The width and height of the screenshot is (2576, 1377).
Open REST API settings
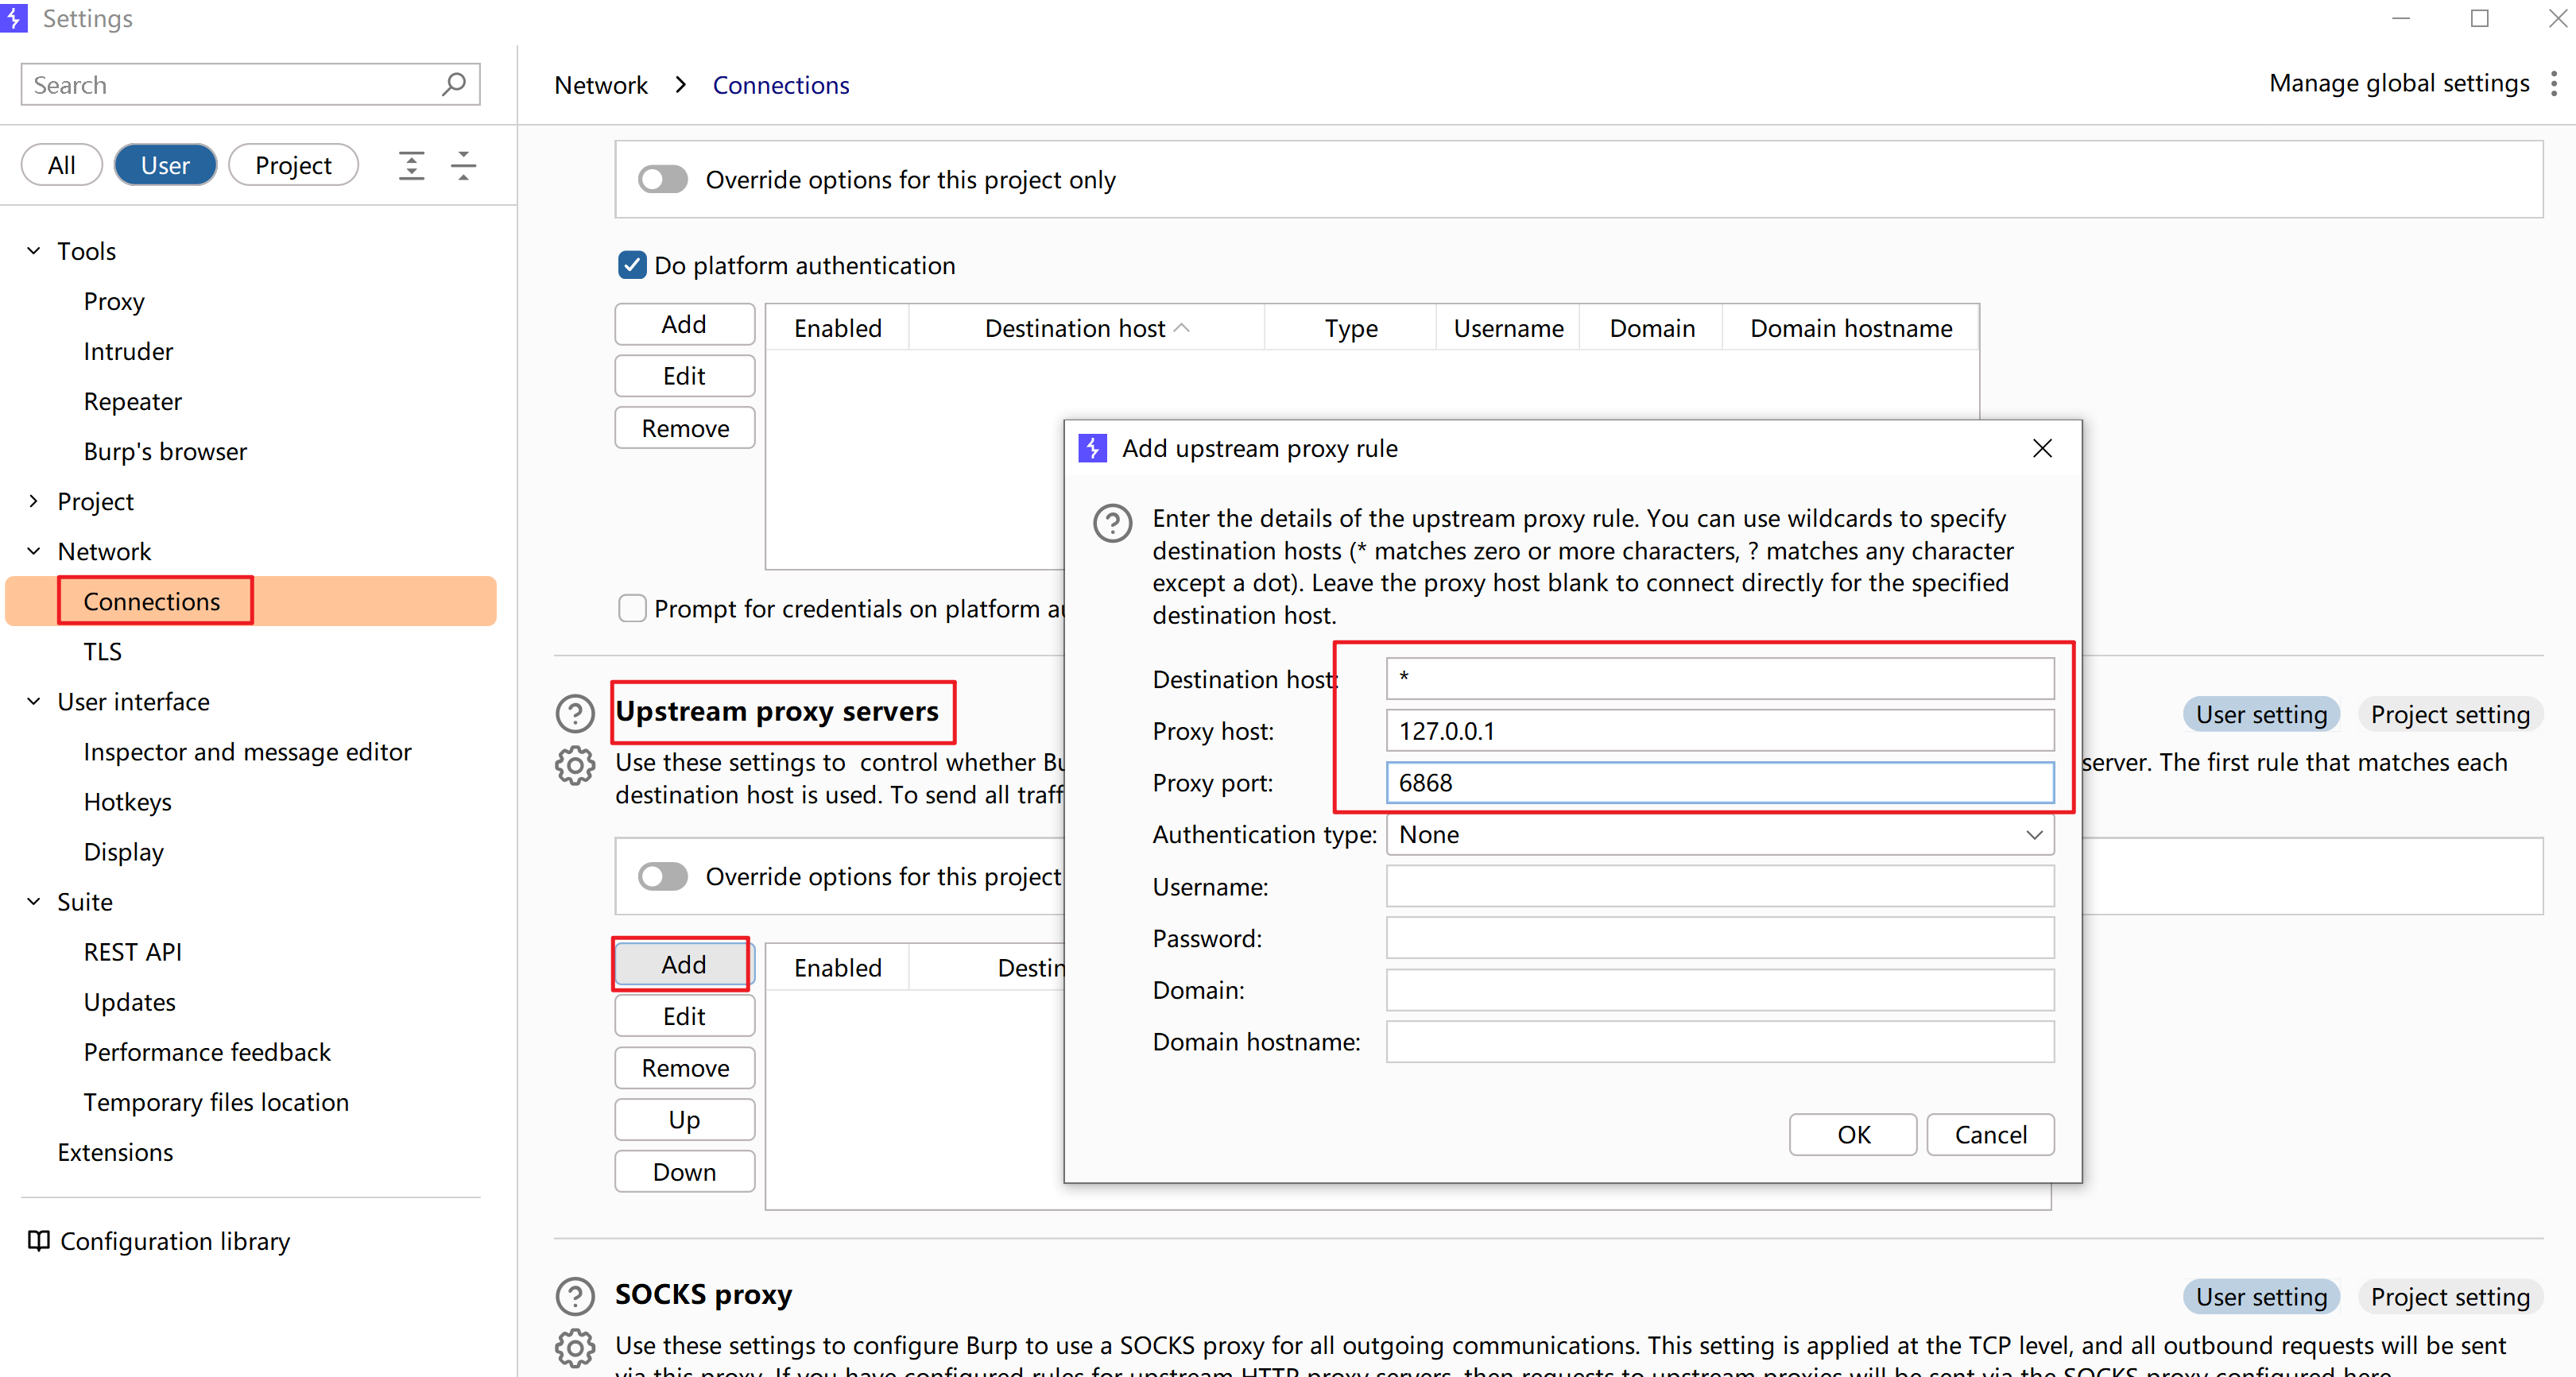(x=133, y=951)
